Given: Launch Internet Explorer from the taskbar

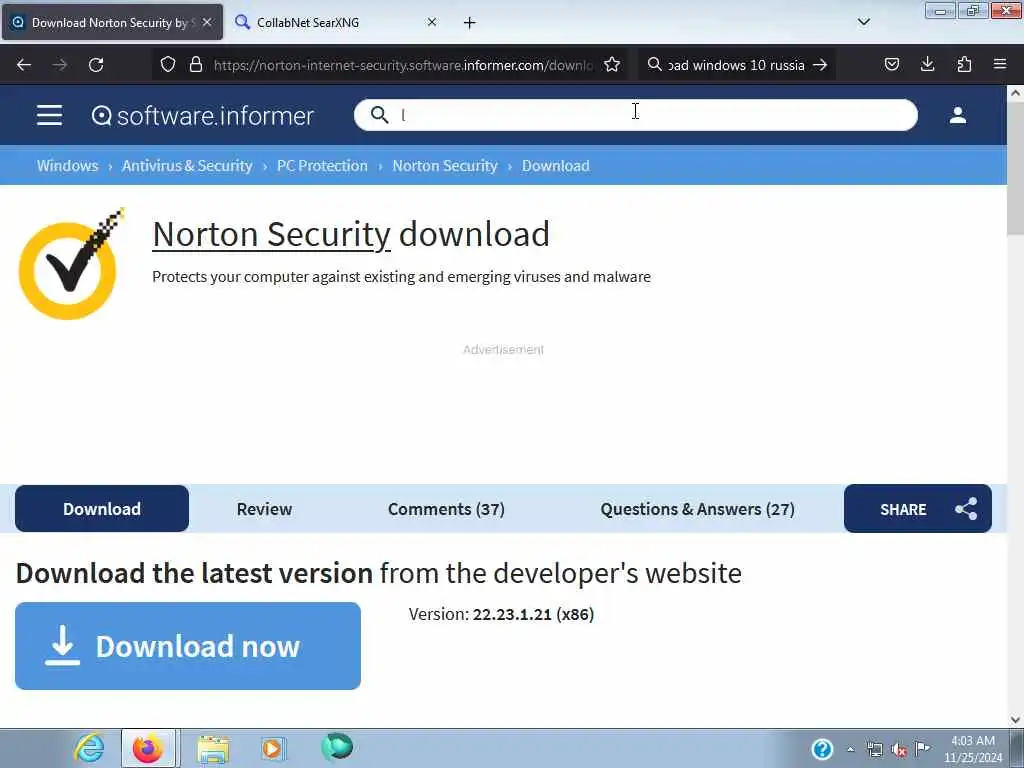Looking at the screenshot, I should click(x=89, y=748).
